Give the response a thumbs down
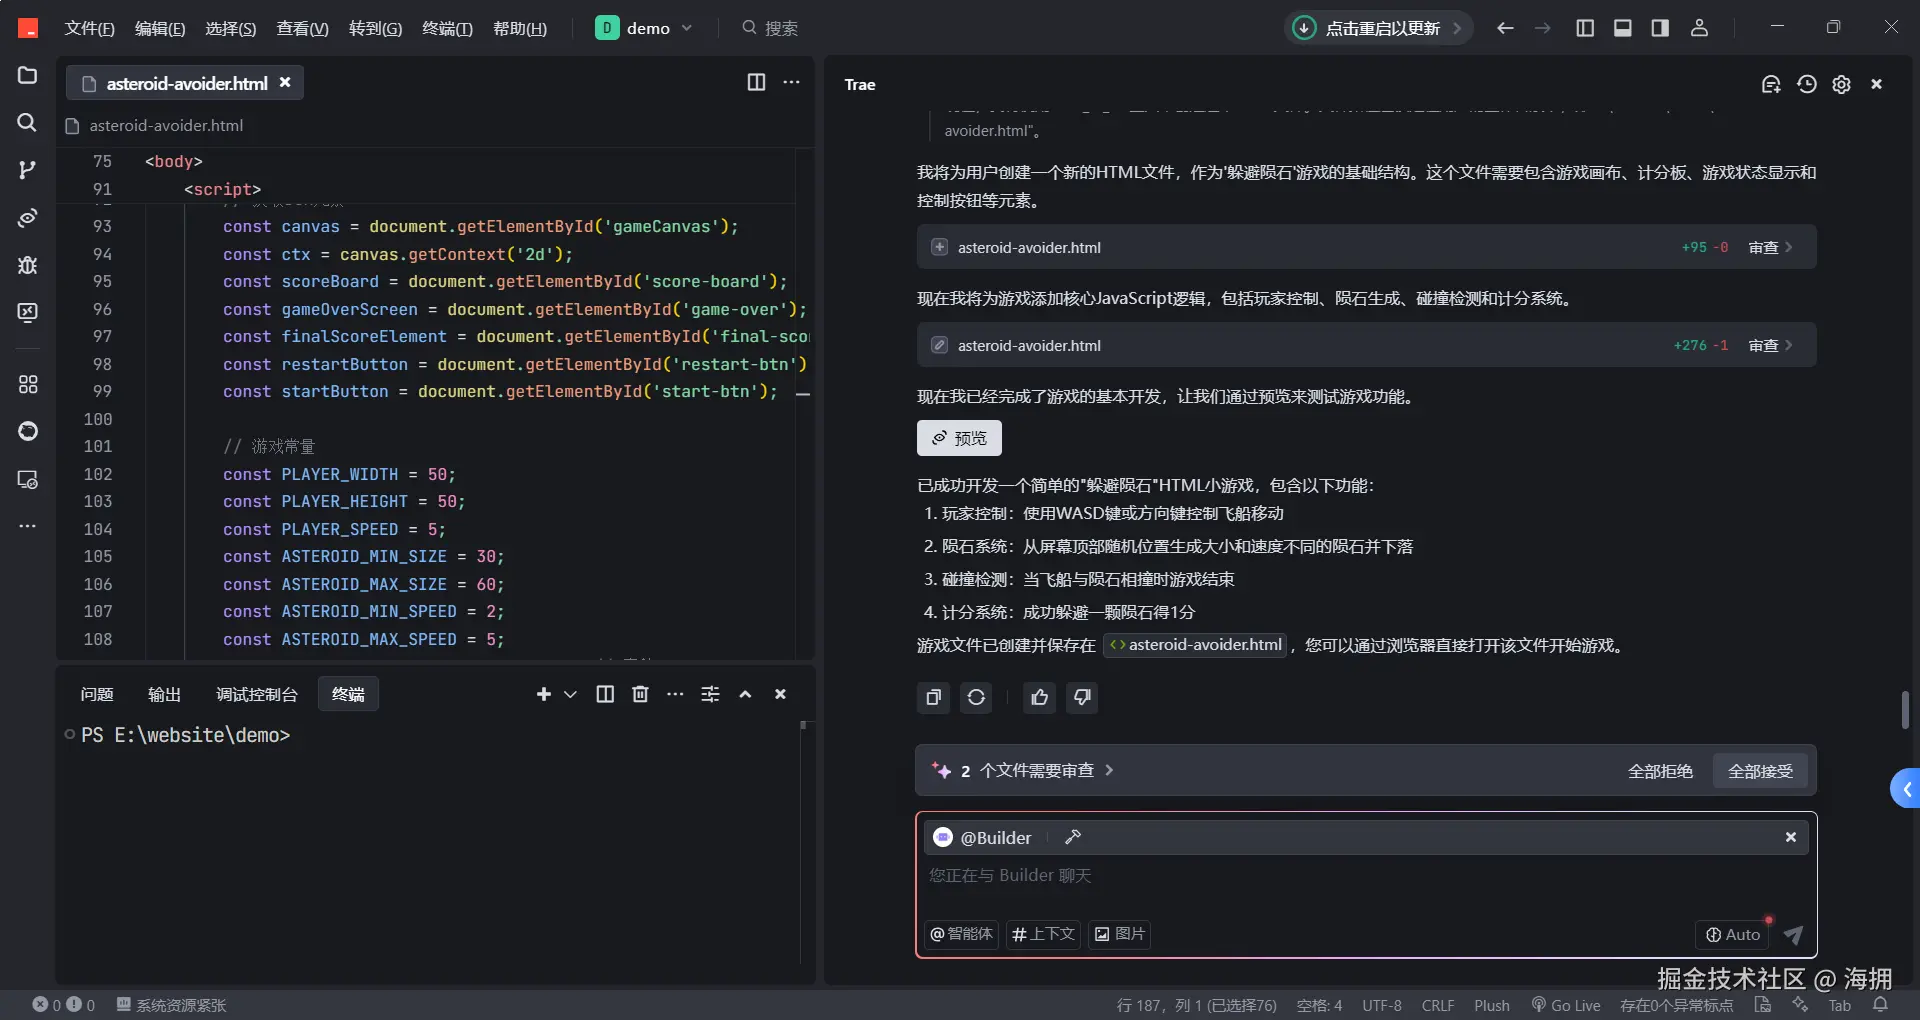1920x1020 pixels. click(x=1082, y=697)
